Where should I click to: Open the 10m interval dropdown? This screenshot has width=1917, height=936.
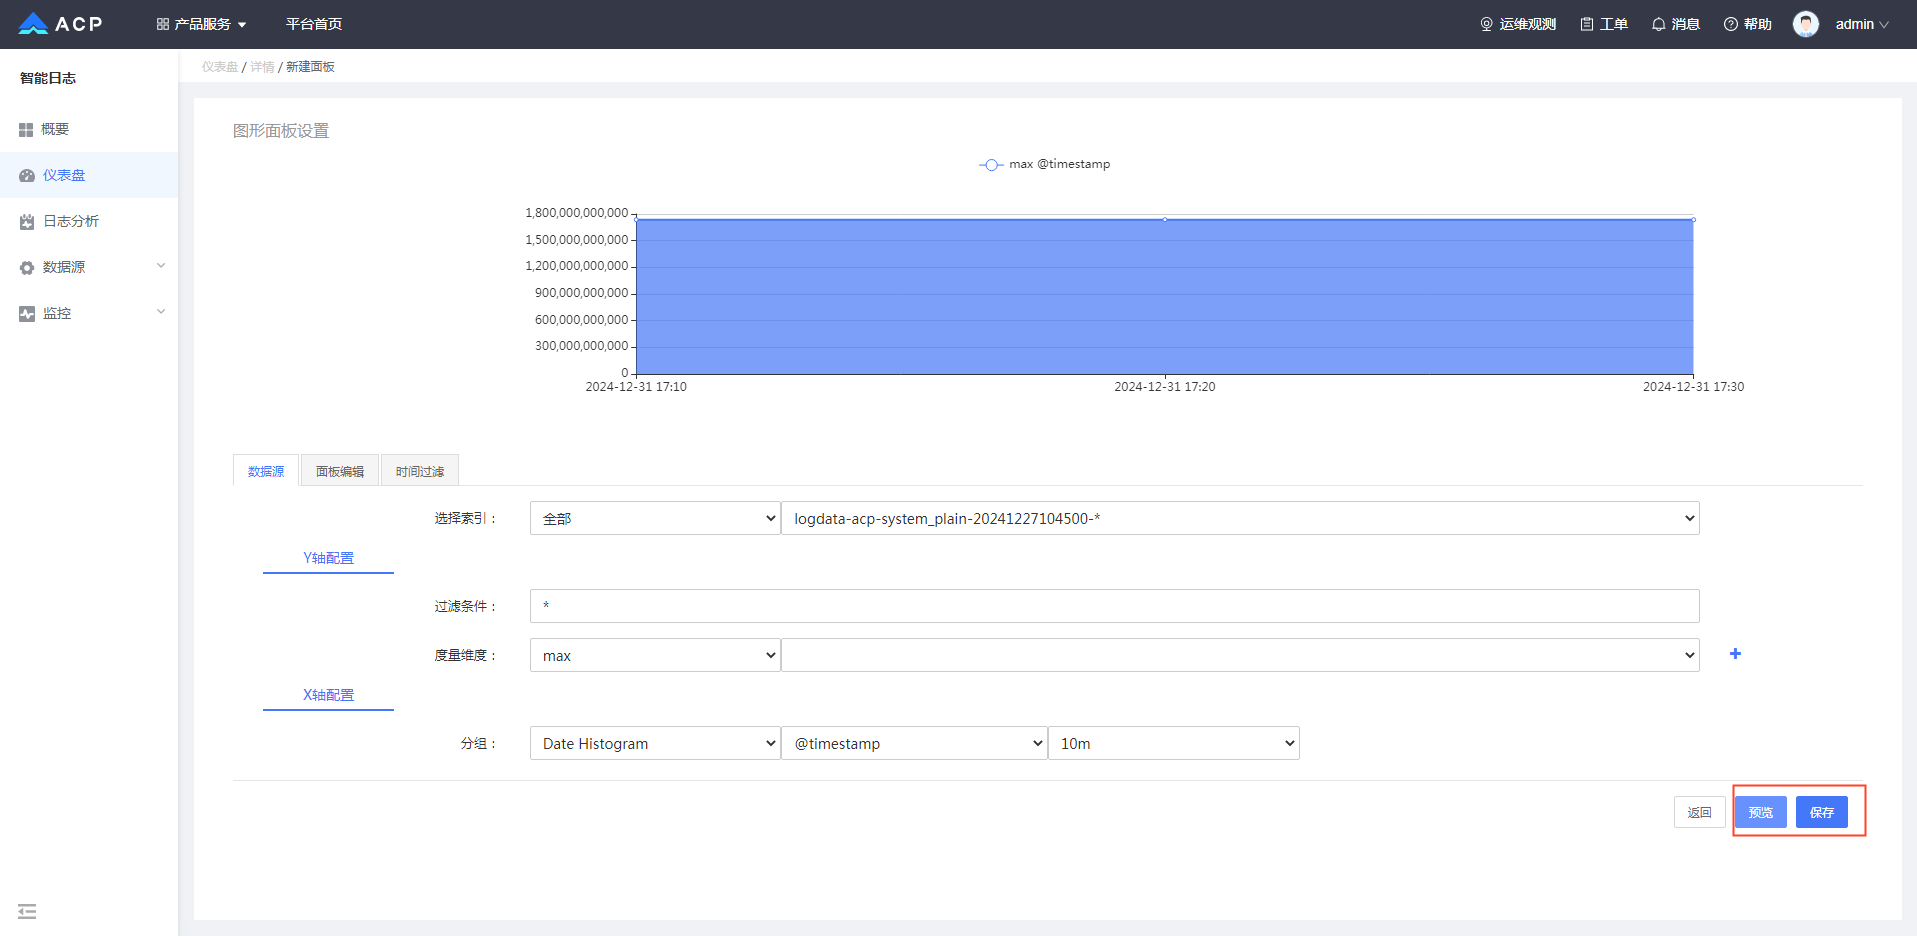point(1174,743)
